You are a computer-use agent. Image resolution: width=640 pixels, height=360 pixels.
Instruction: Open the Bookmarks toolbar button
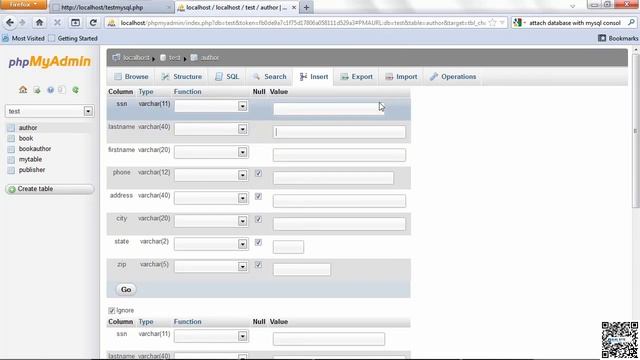pyautogui.click(x=618, y=38)
